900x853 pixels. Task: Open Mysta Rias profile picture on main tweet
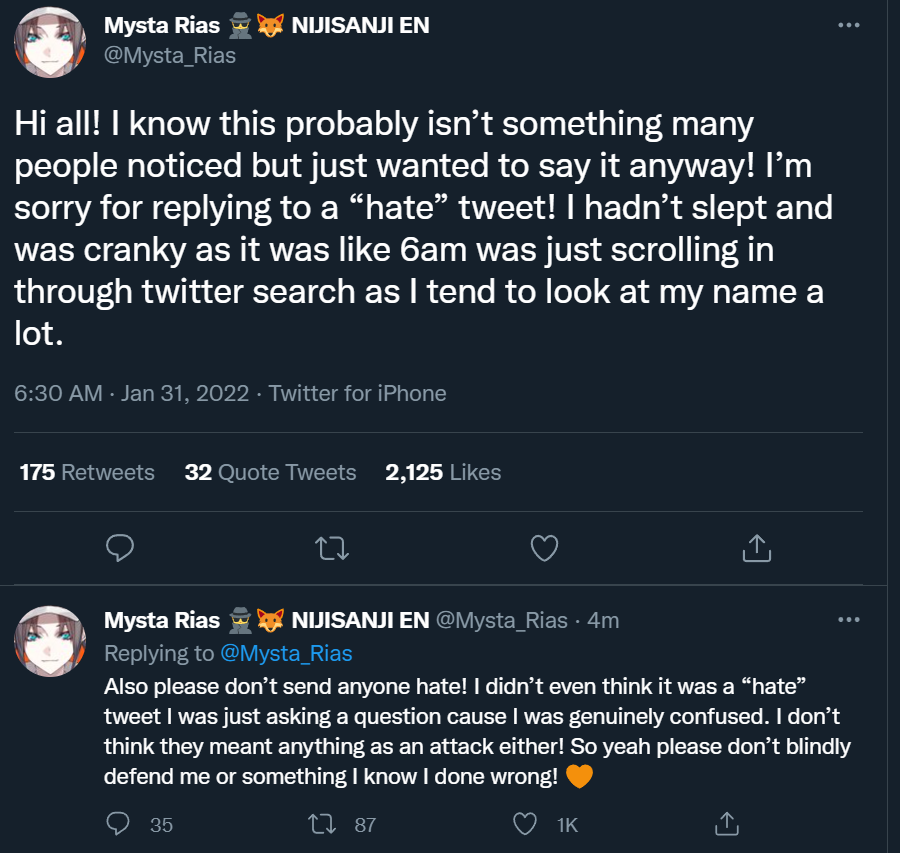coord(50,42)
